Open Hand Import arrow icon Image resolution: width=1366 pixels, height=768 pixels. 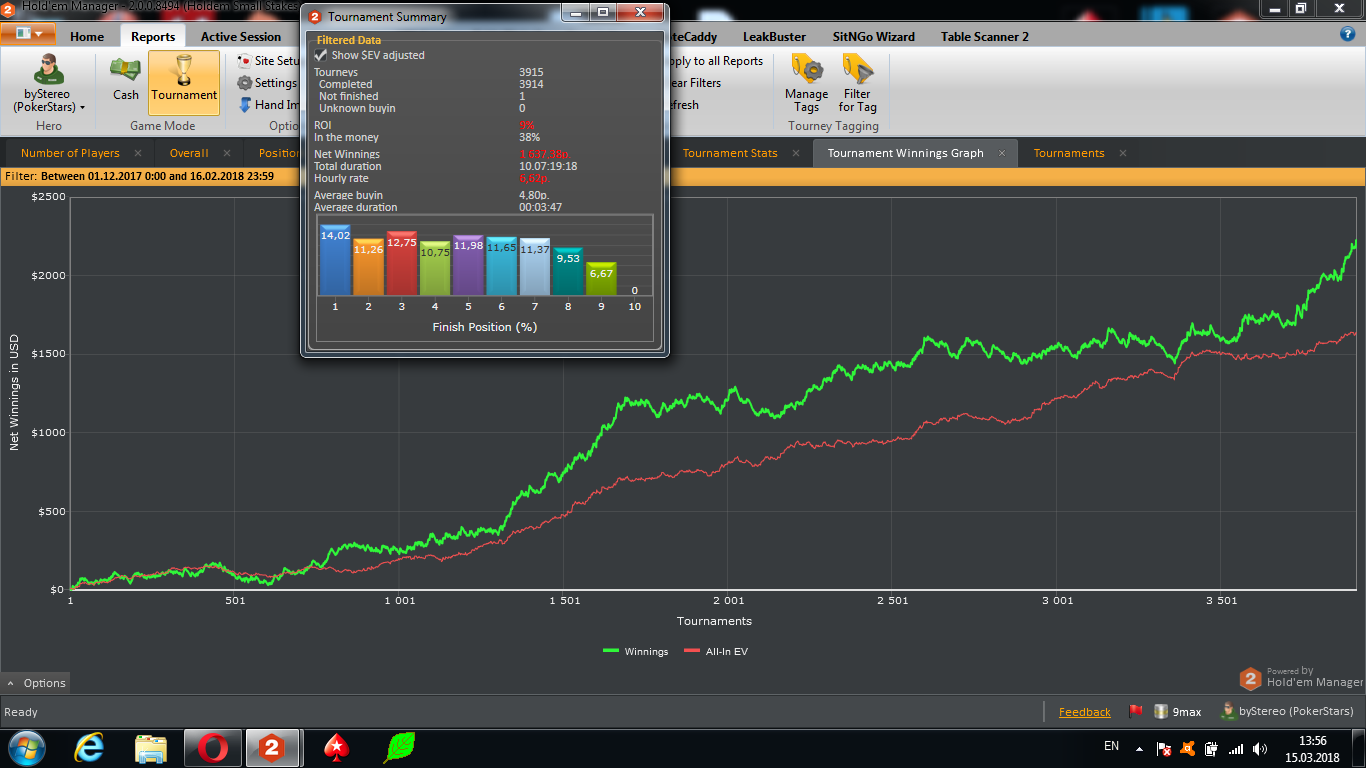[x=245, y=105]
